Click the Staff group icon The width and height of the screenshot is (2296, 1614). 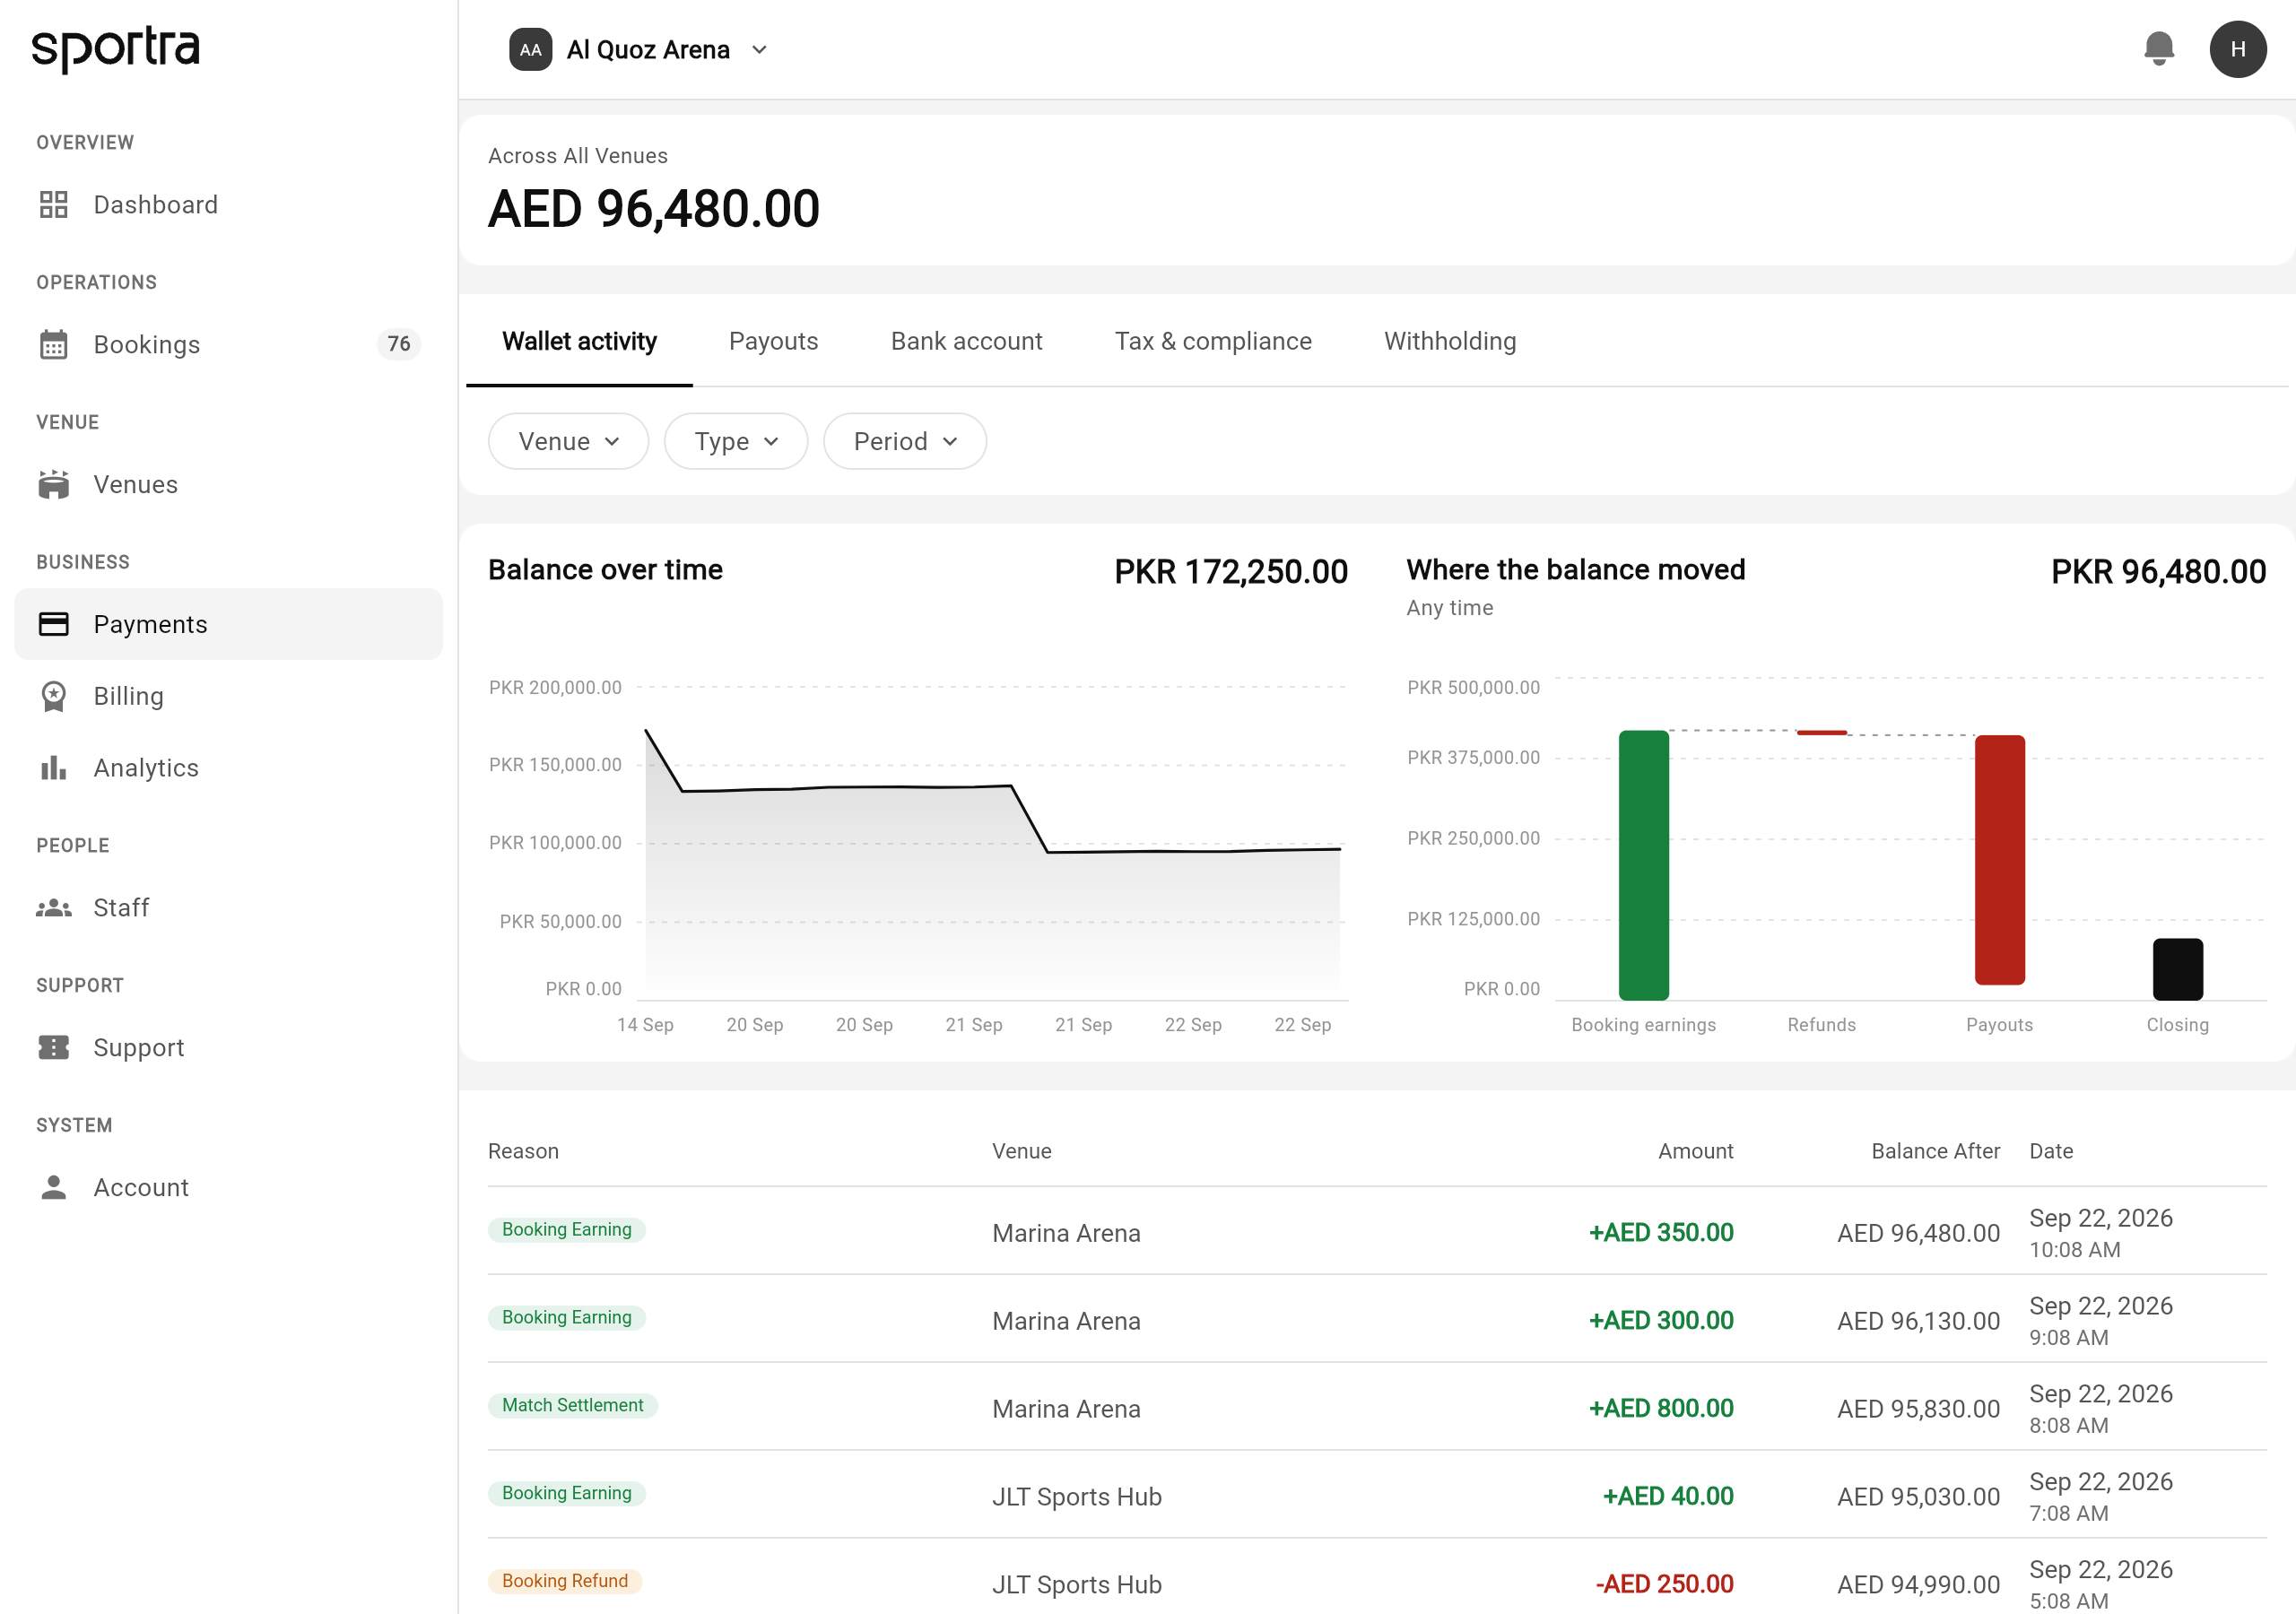(54, 908)
